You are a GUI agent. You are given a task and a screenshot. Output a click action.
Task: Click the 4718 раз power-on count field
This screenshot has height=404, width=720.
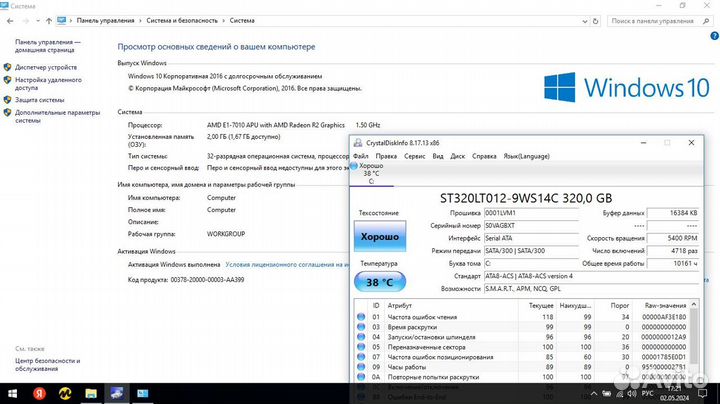point(673,251)
